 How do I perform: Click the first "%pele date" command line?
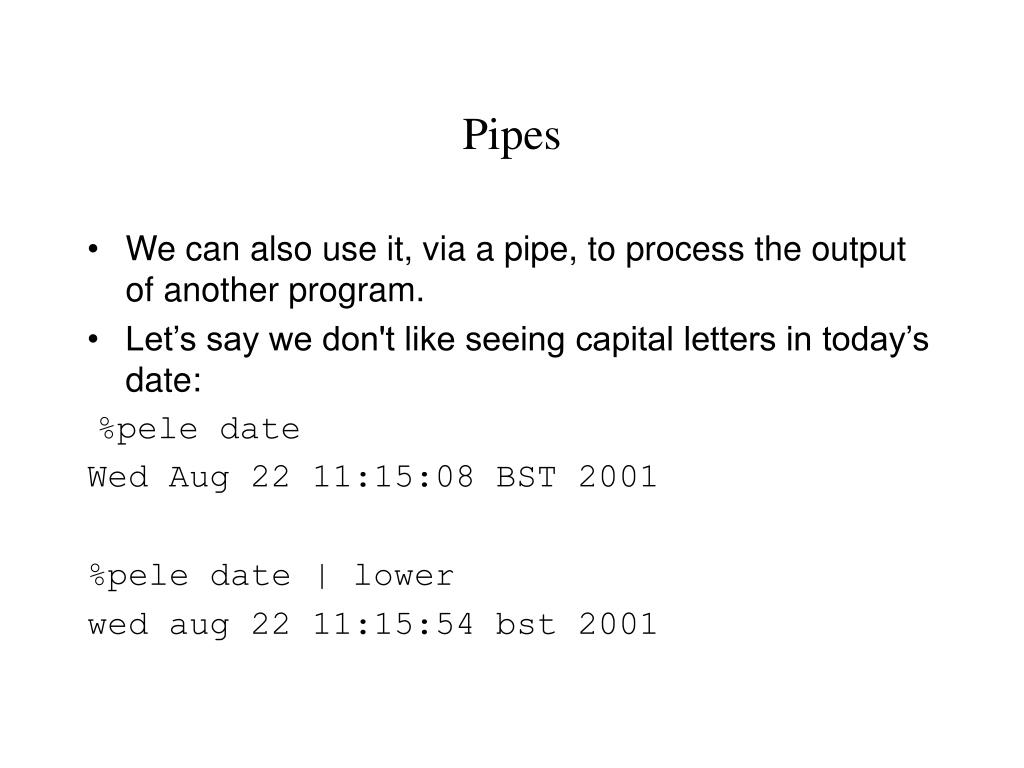pos(200,430)
